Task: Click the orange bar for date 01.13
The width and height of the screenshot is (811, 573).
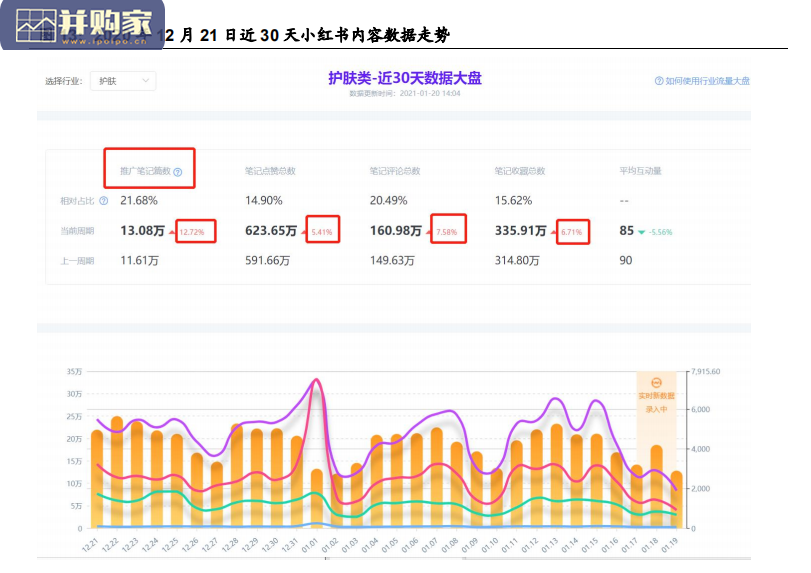Action: click(557, 476)
